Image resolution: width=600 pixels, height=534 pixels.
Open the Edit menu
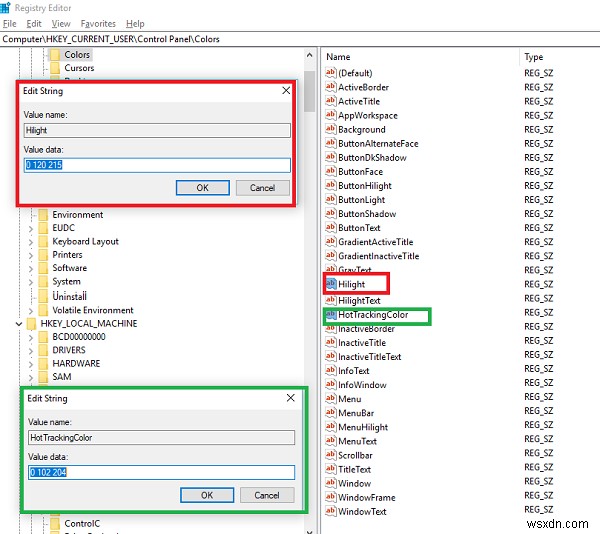click(x=34, y=24)
